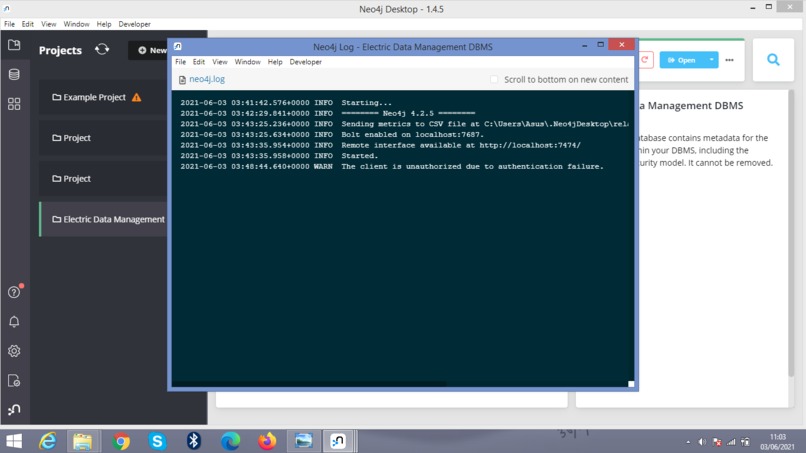Select Electric Data Management project
Screen dimensions: 806x453
103,219
